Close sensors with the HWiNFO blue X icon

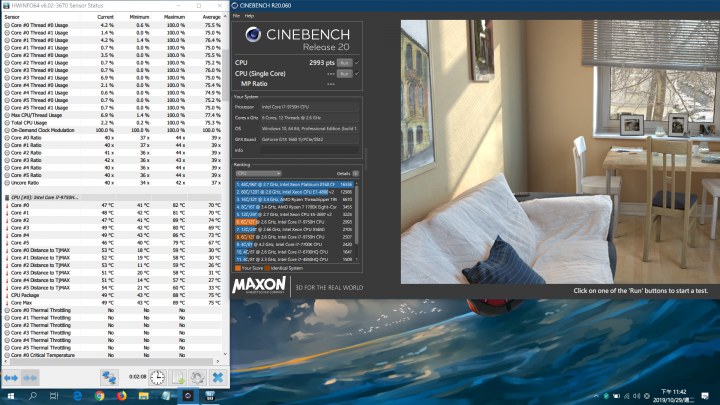point(218,377)
